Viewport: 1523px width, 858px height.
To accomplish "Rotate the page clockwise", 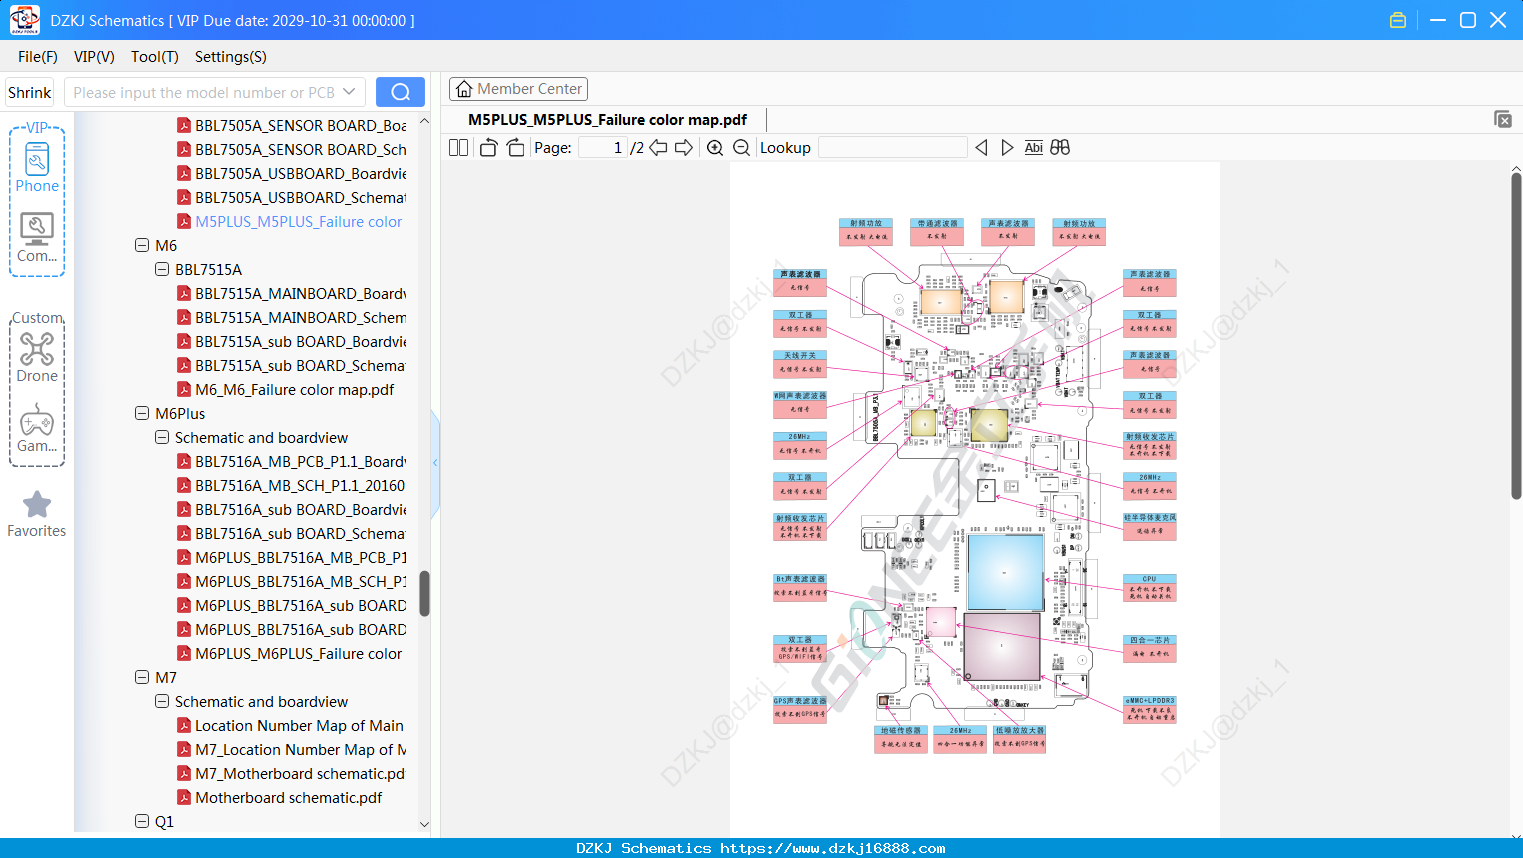I will coord(515,148).
